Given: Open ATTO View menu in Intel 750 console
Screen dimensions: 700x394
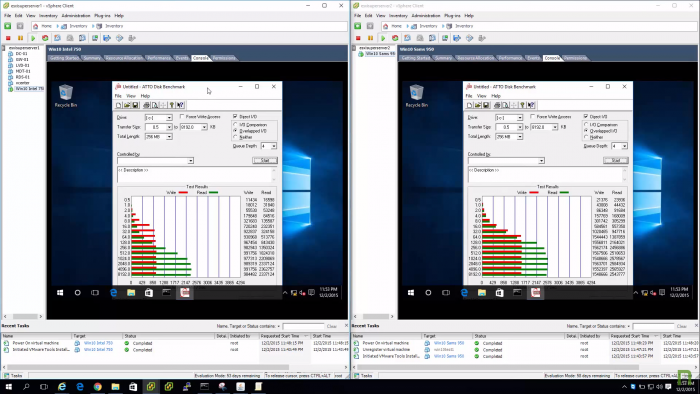Looking at the screenshot, I should [x=131, y=96].
